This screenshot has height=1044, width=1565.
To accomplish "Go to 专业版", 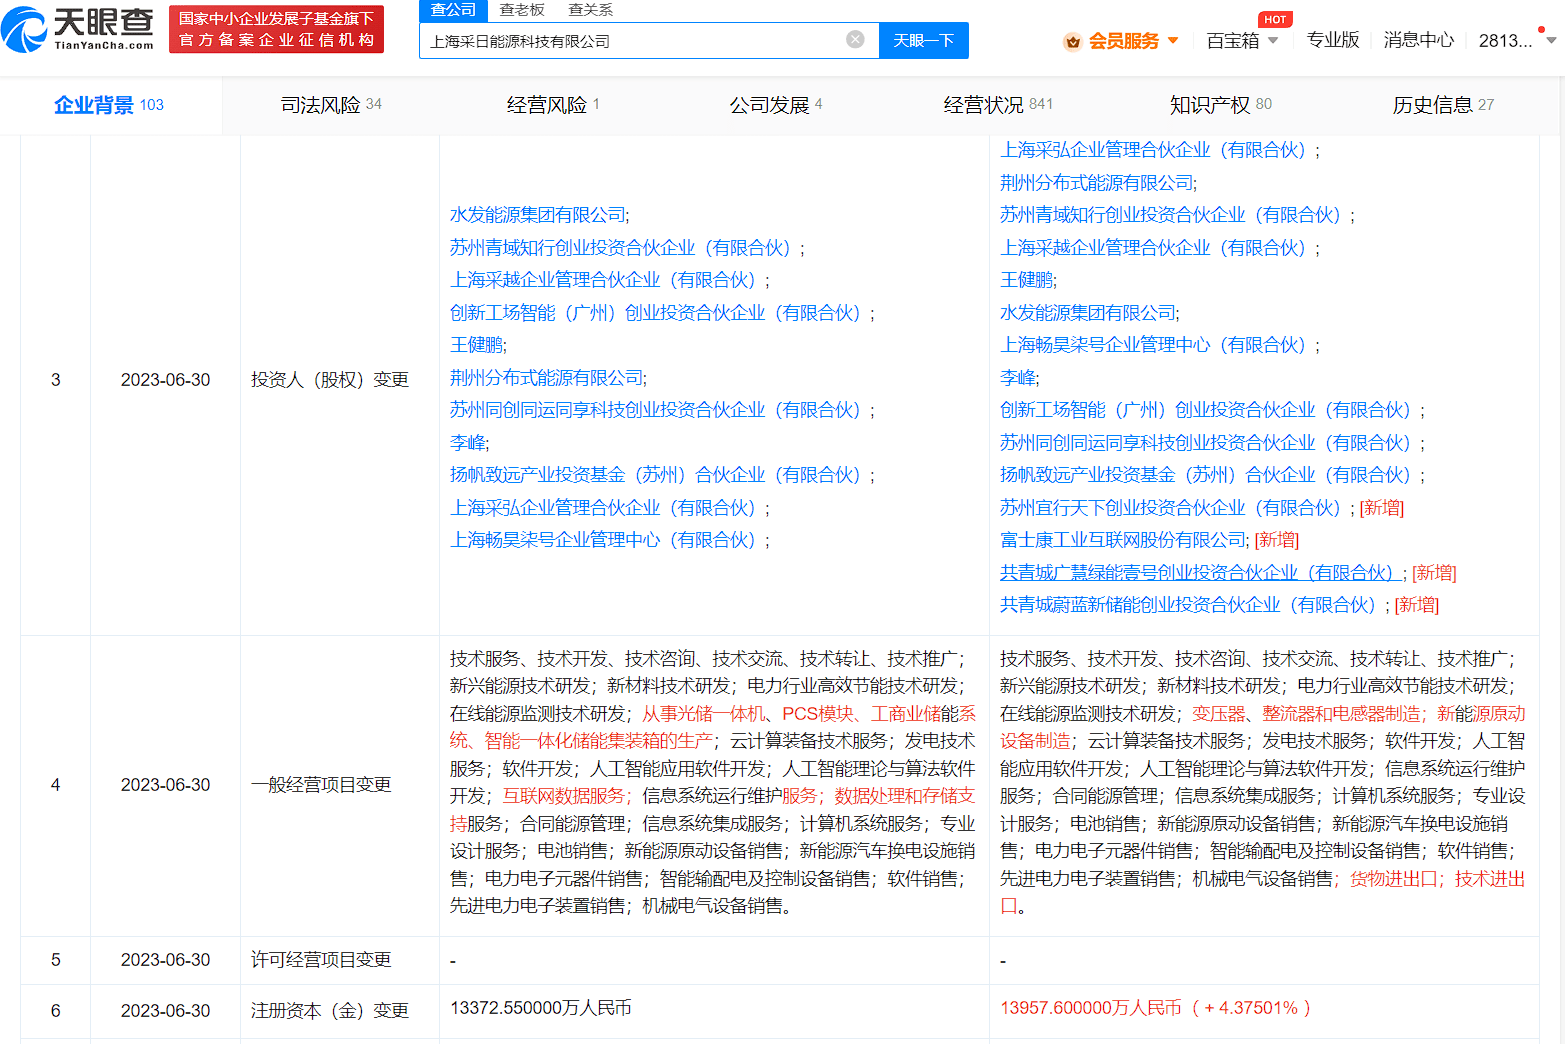I will (1333, 40).
